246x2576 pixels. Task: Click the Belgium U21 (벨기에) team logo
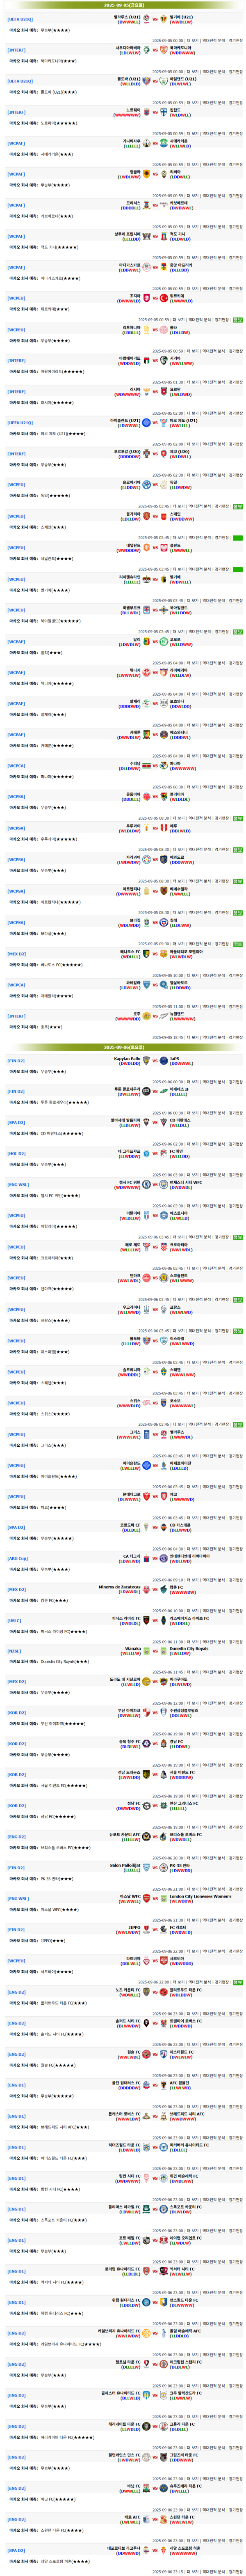tap(164, 19)
